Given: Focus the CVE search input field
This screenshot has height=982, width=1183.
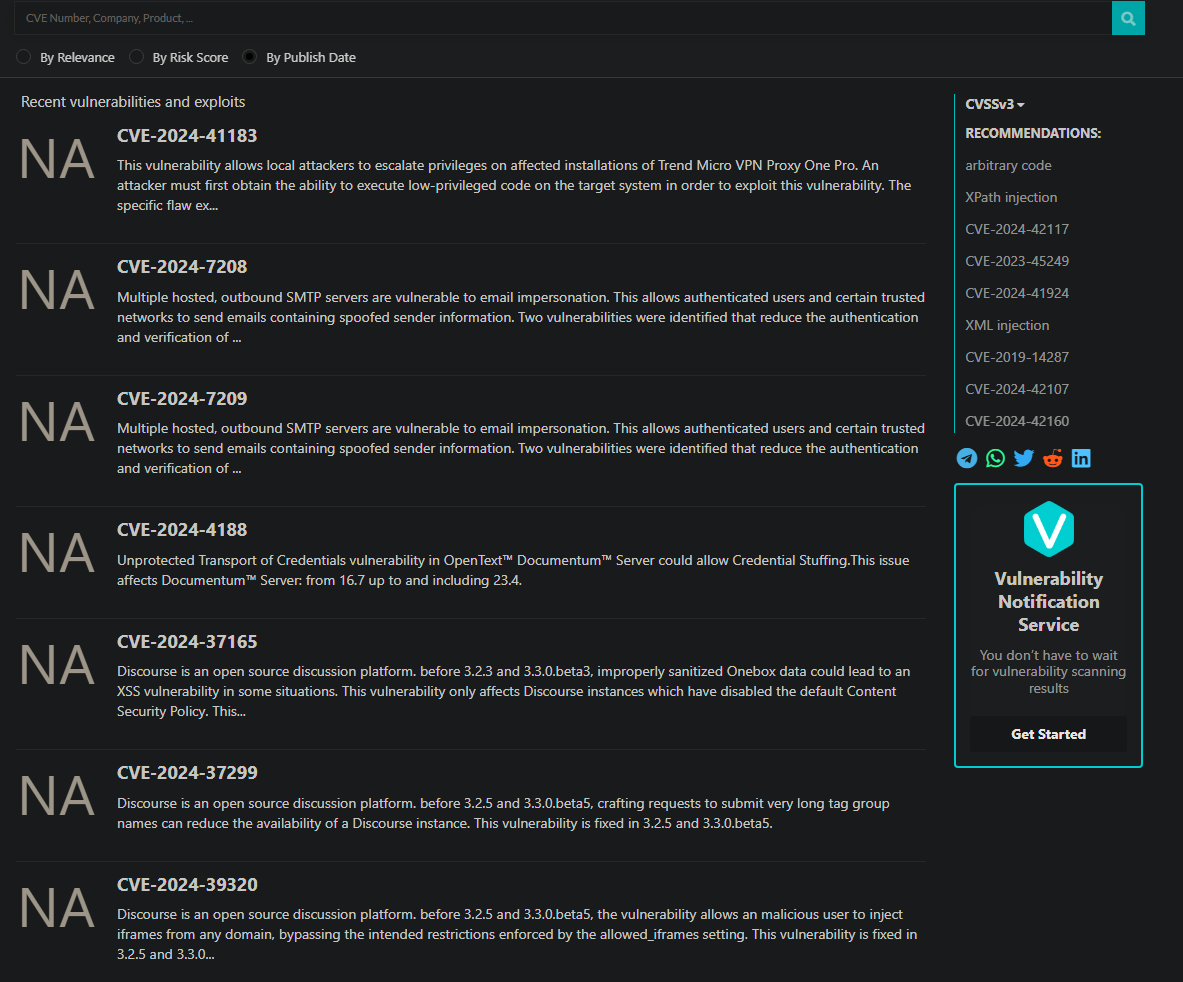Looking at the screenshot, I should tap(560, 18).
